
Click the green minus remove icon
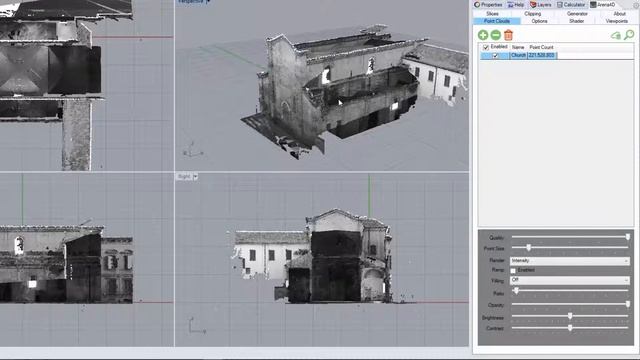click(x=496, y=35)
